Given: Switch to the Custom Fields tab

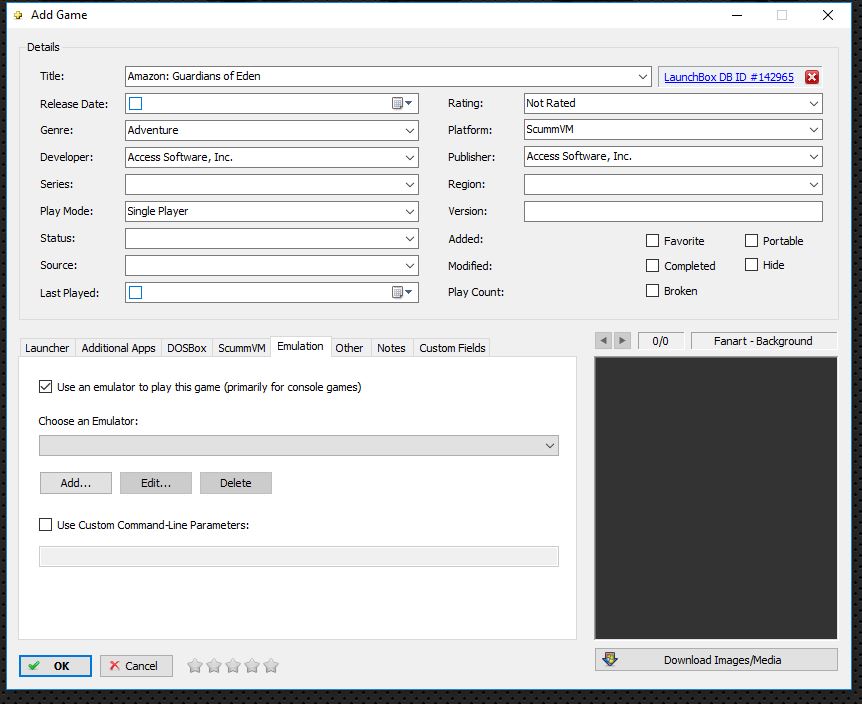Looking at the screenshot, I should [x=452, y=348].
